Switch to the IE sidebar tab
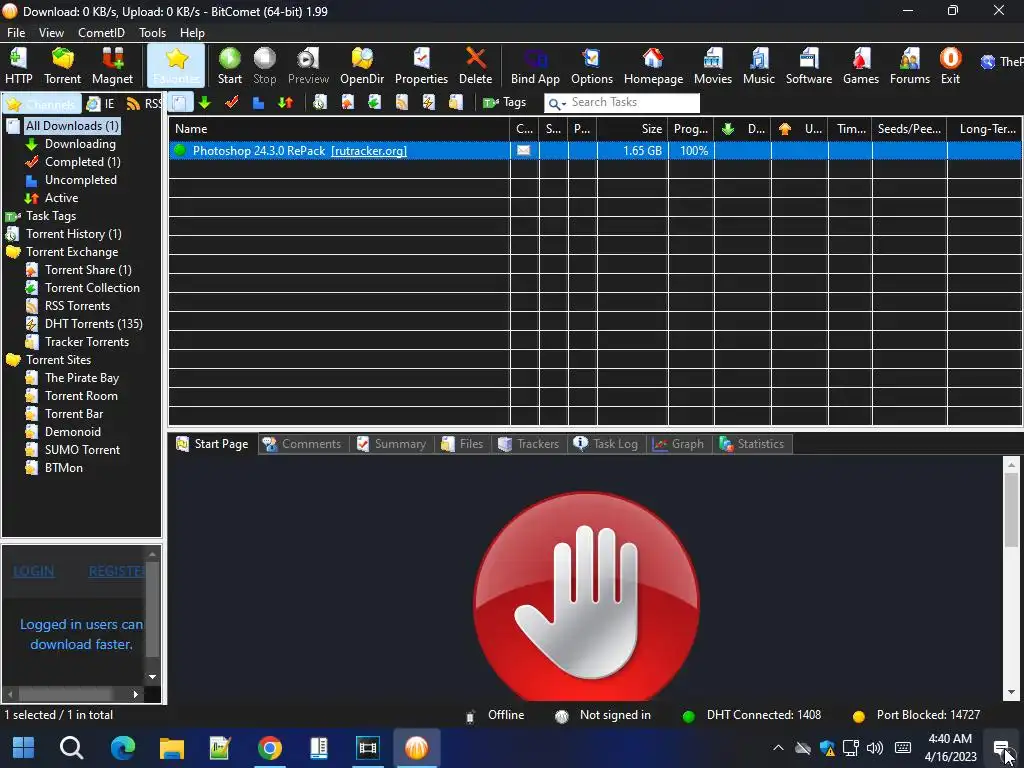Image resolution: width=1024 pixels, height=768 pixels. [101, 103]
